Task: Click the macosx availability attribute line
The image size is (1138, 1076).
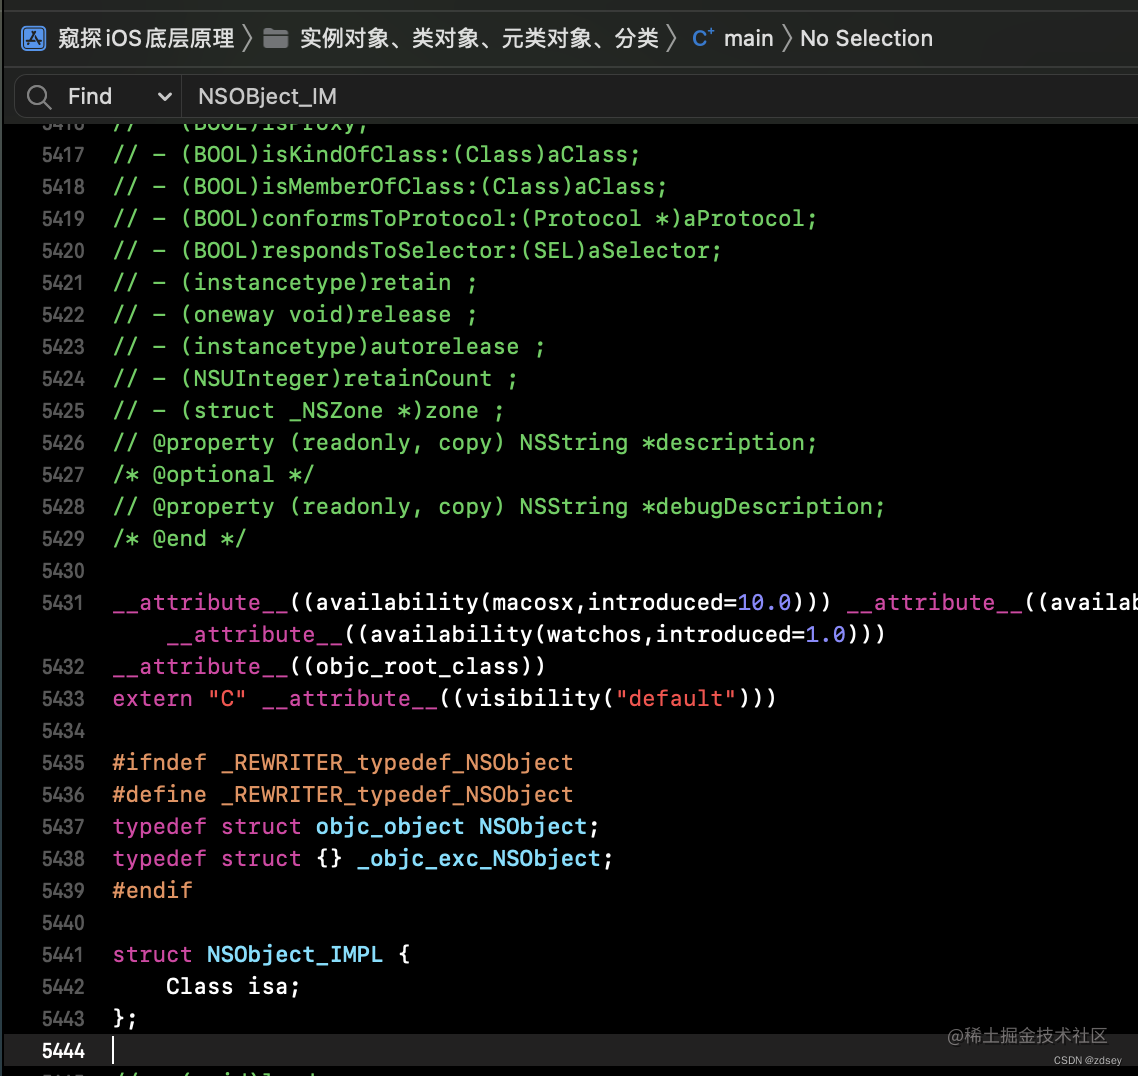Action: [x=625, y=603]
